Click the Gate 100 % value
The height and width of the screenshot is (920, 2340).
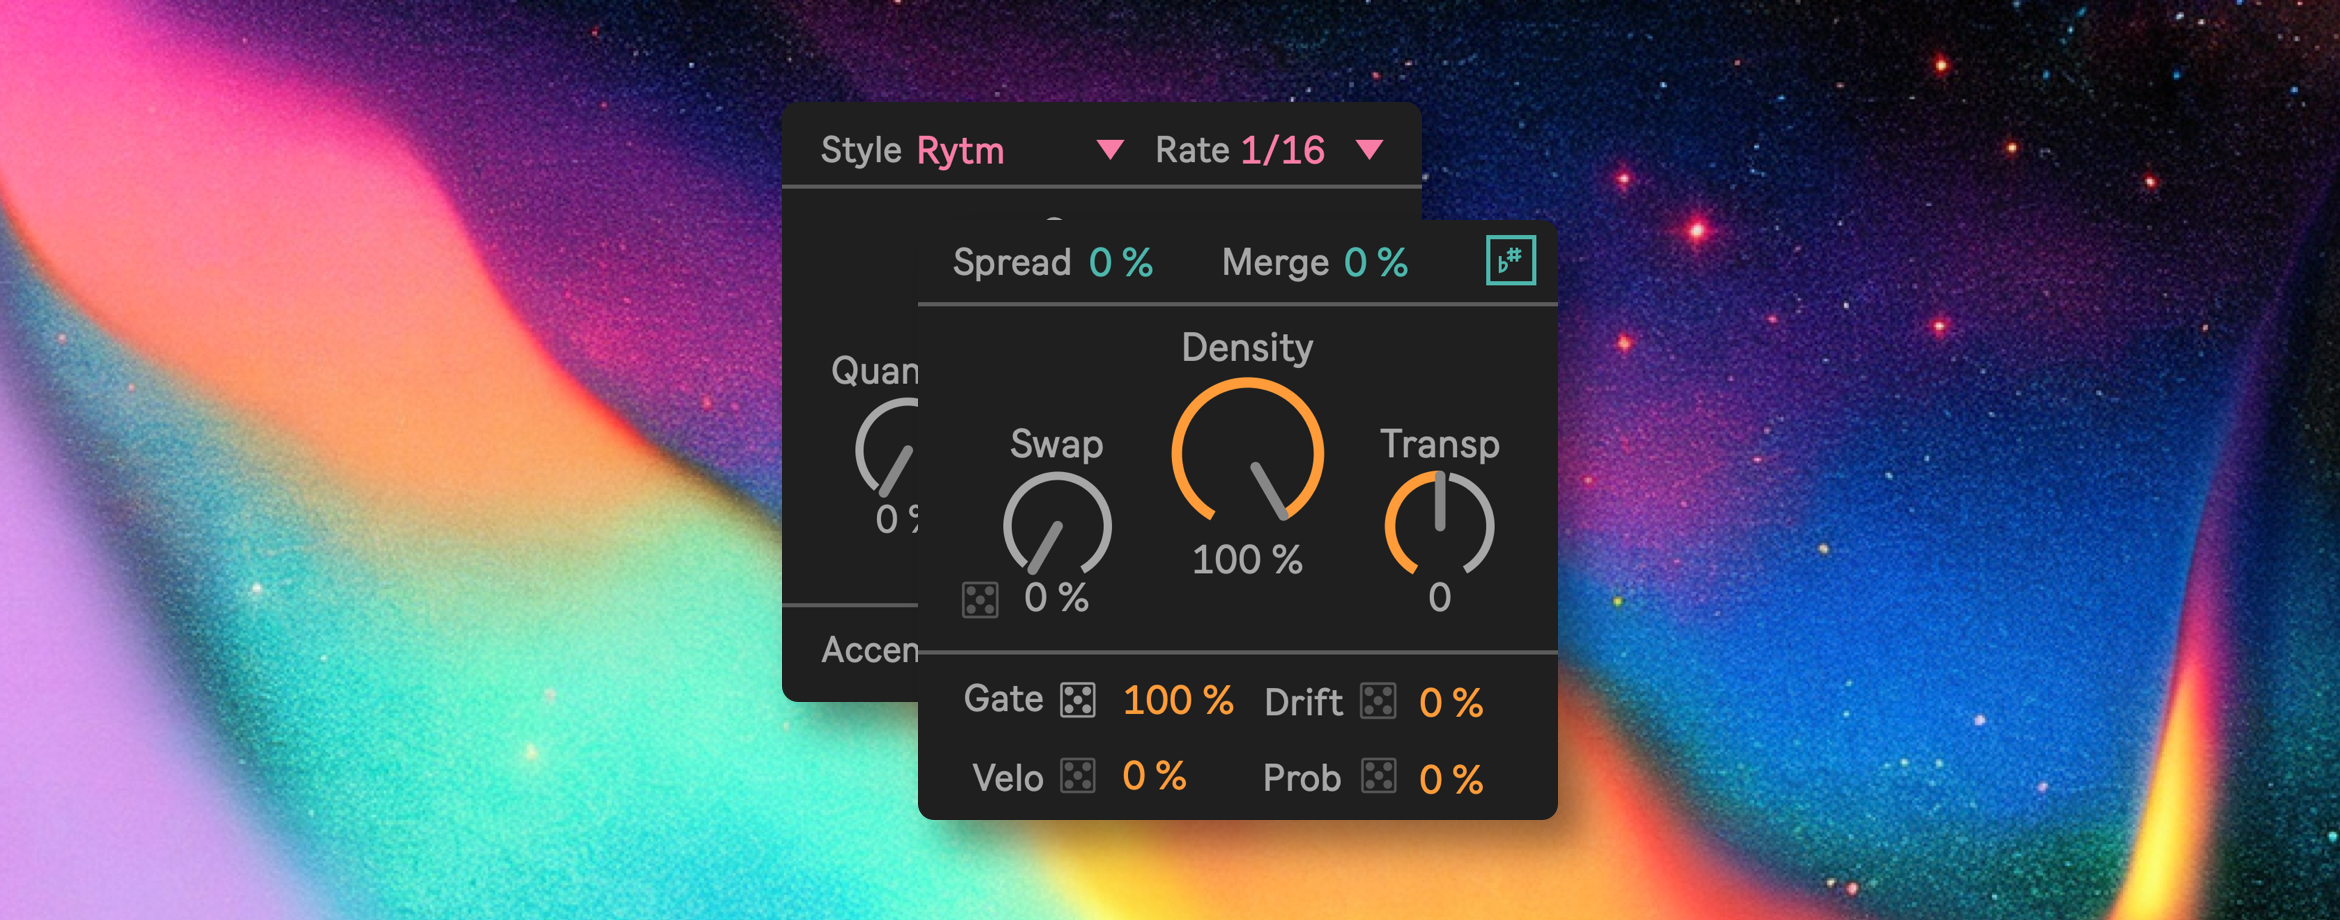click(1177, 701)
